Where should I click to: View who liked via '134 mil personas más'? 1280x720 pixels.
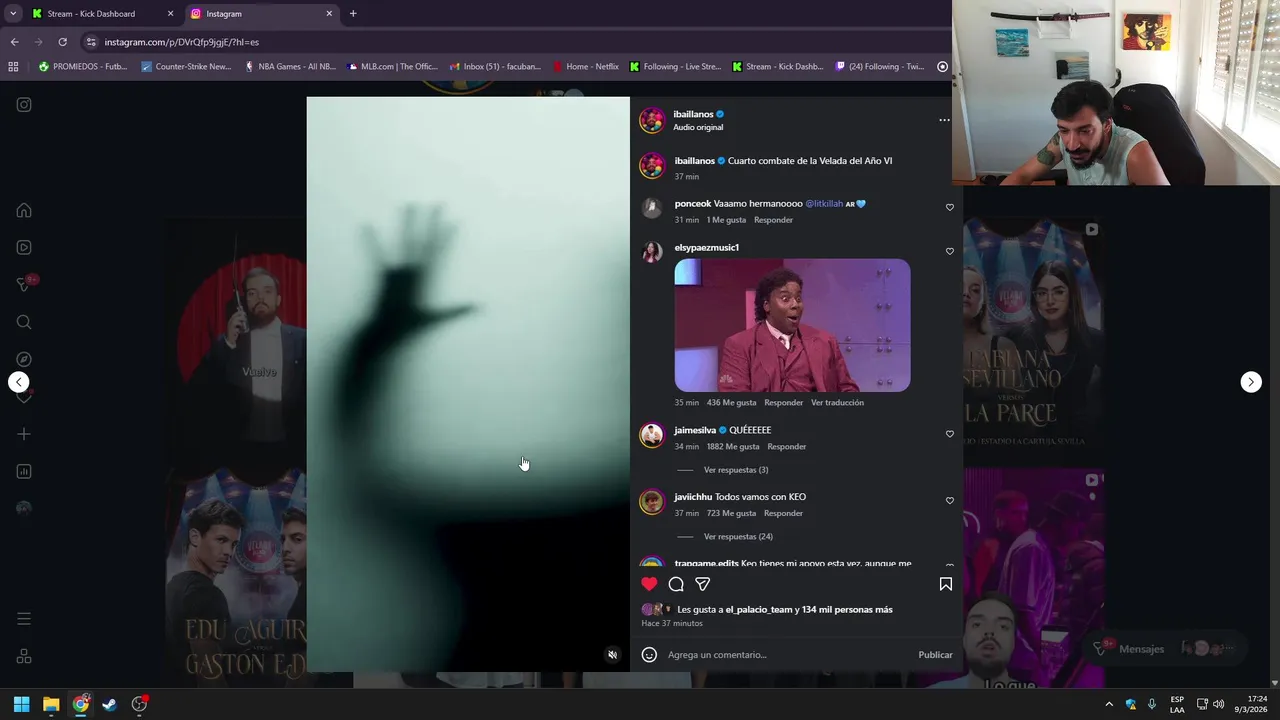pos(847,609)
